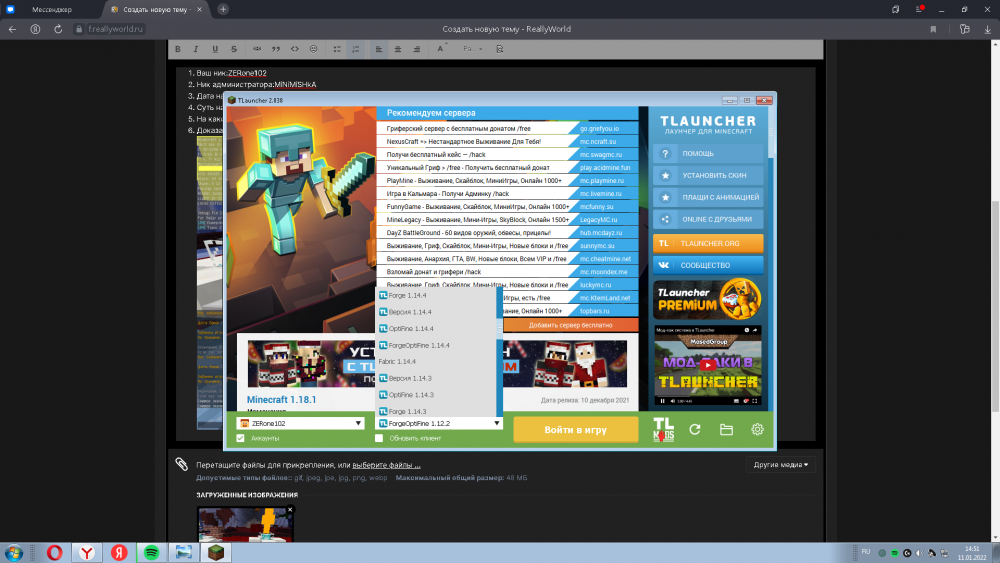Click browser address bar f.reallyworld.ru
The height and width of the screenshot is (563, 1000).
coord(115,29)
